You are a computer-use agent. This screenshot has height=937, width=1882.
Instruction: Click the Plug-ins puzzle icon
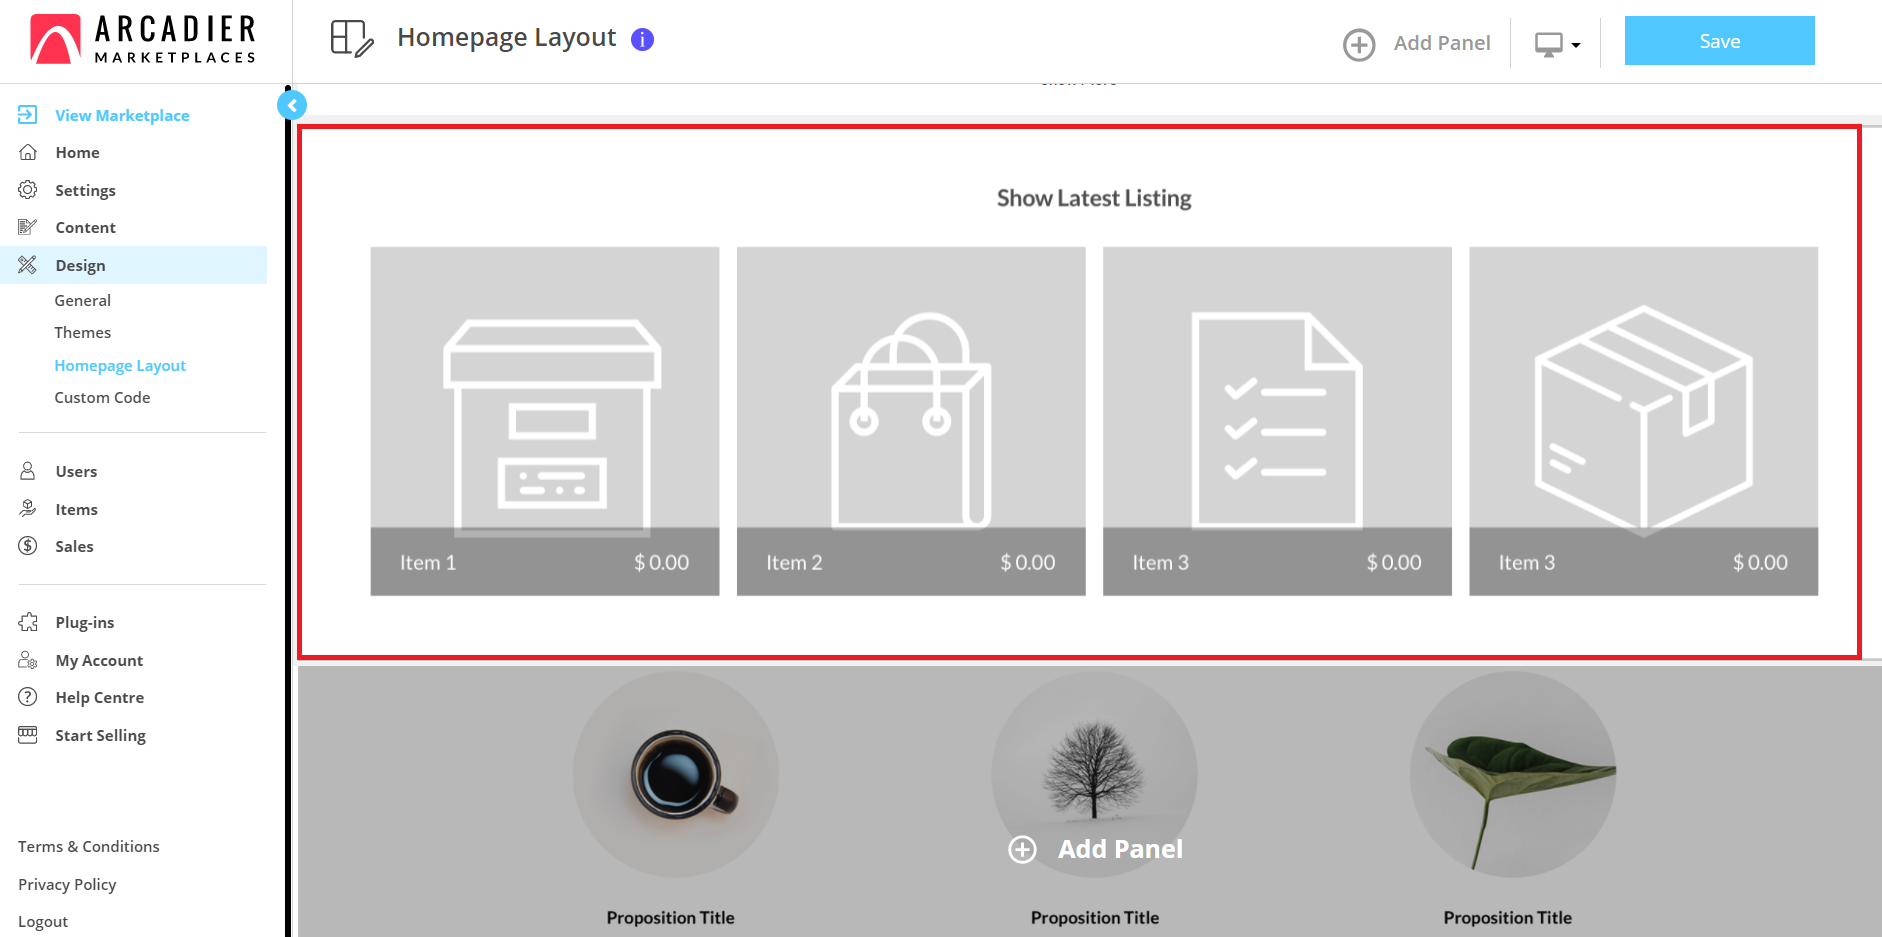point(28,622)
